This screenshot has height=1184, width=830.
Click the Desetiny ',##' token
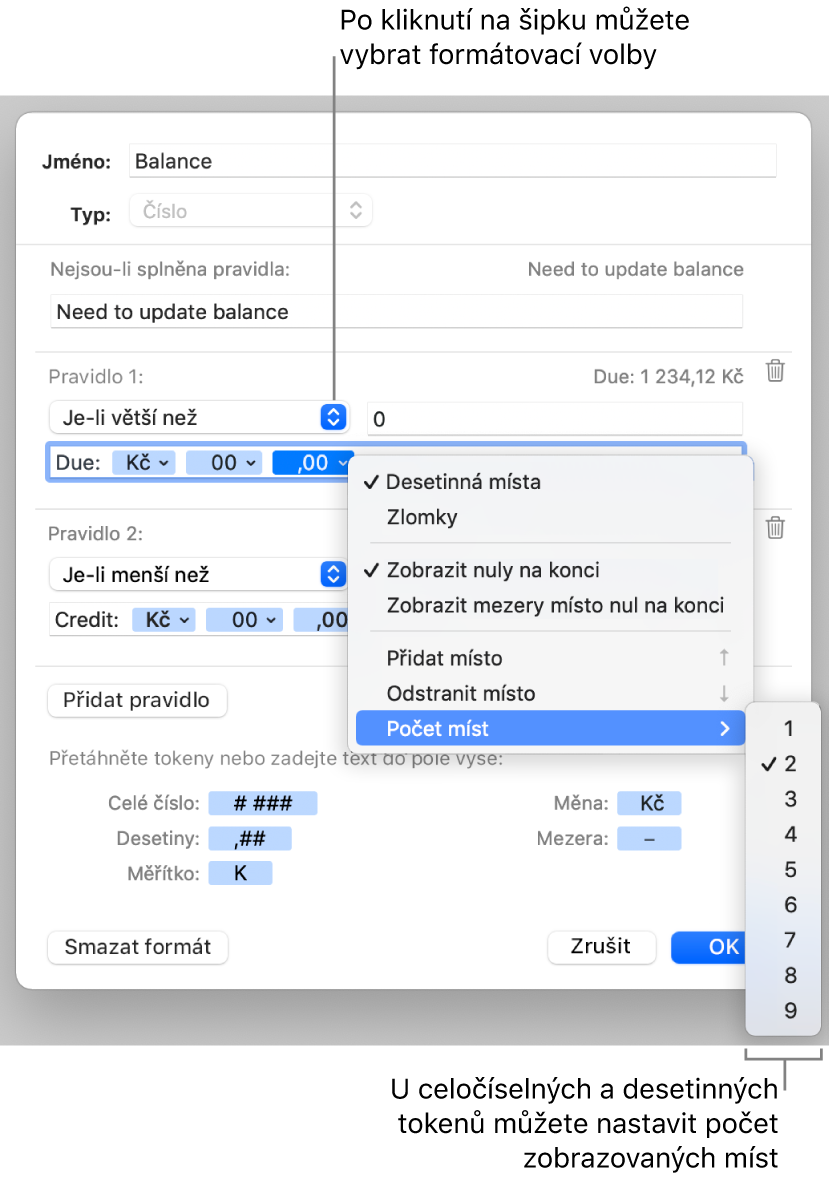pos(250,838)
